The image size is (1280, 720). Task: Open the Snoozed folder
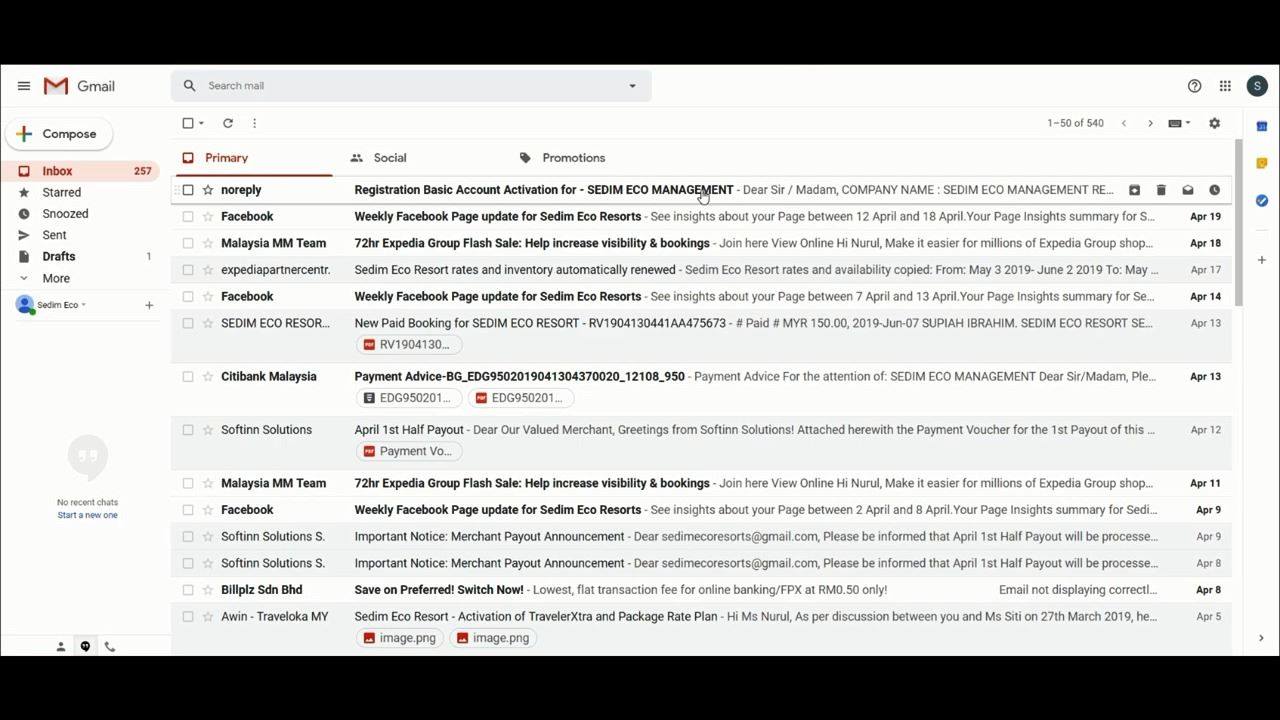tap(81, 214)
